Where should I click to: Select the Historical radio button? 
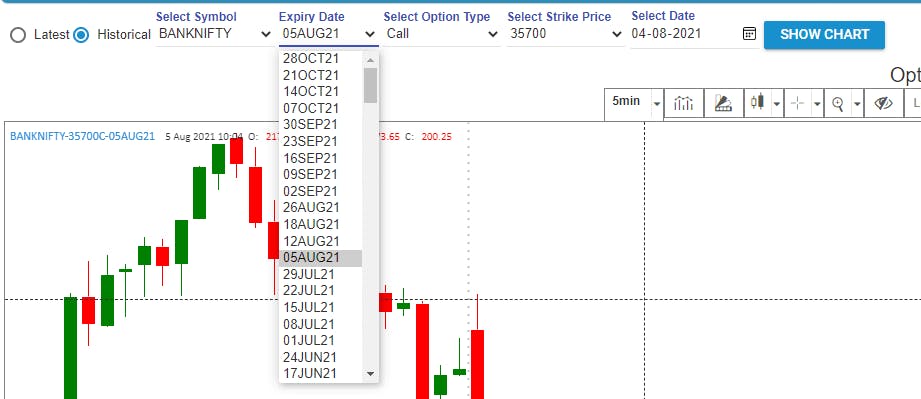[x=81, y=35]
